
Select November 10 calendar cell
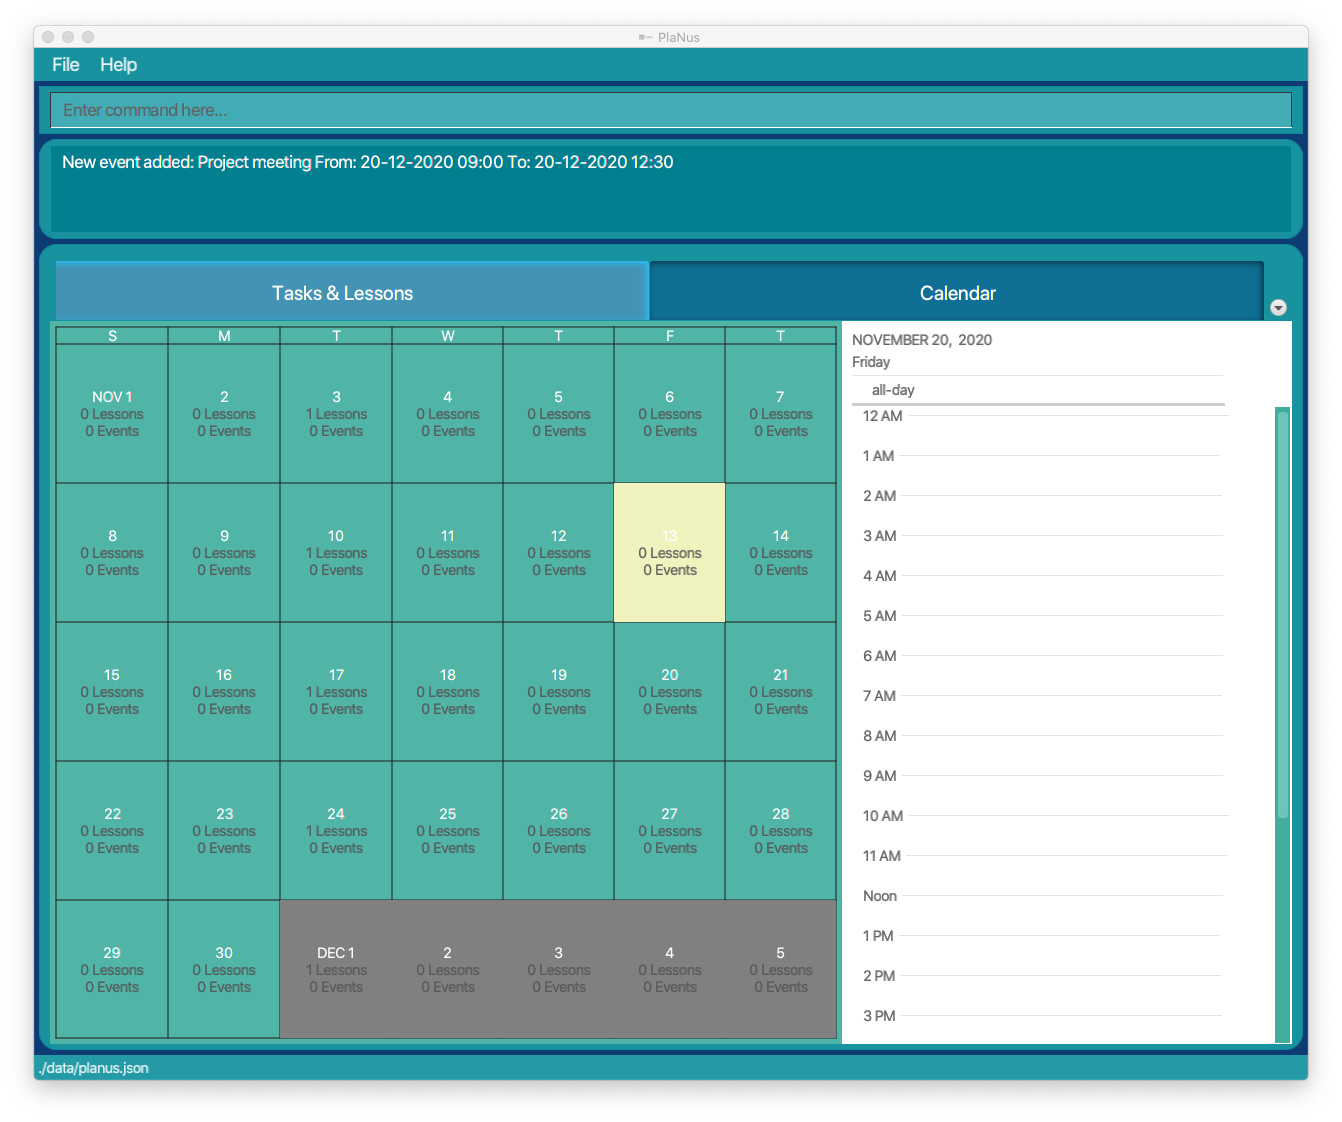[336, 553]
